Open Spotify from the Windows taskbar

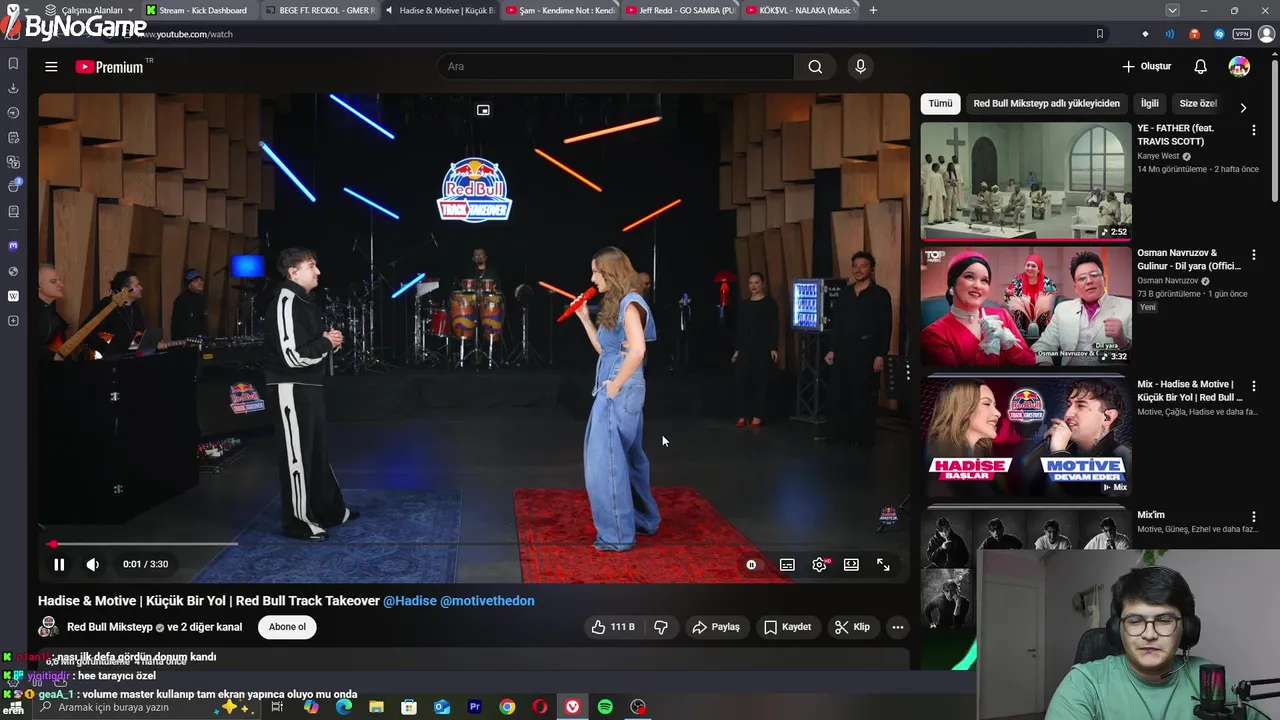click(x=605, y=707)
